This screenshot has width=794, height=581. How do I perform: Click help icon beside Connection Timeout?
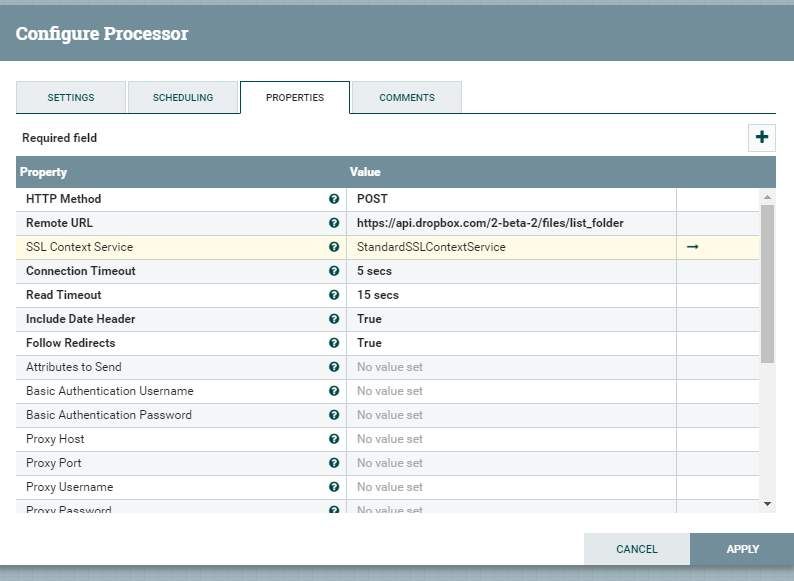334,271
